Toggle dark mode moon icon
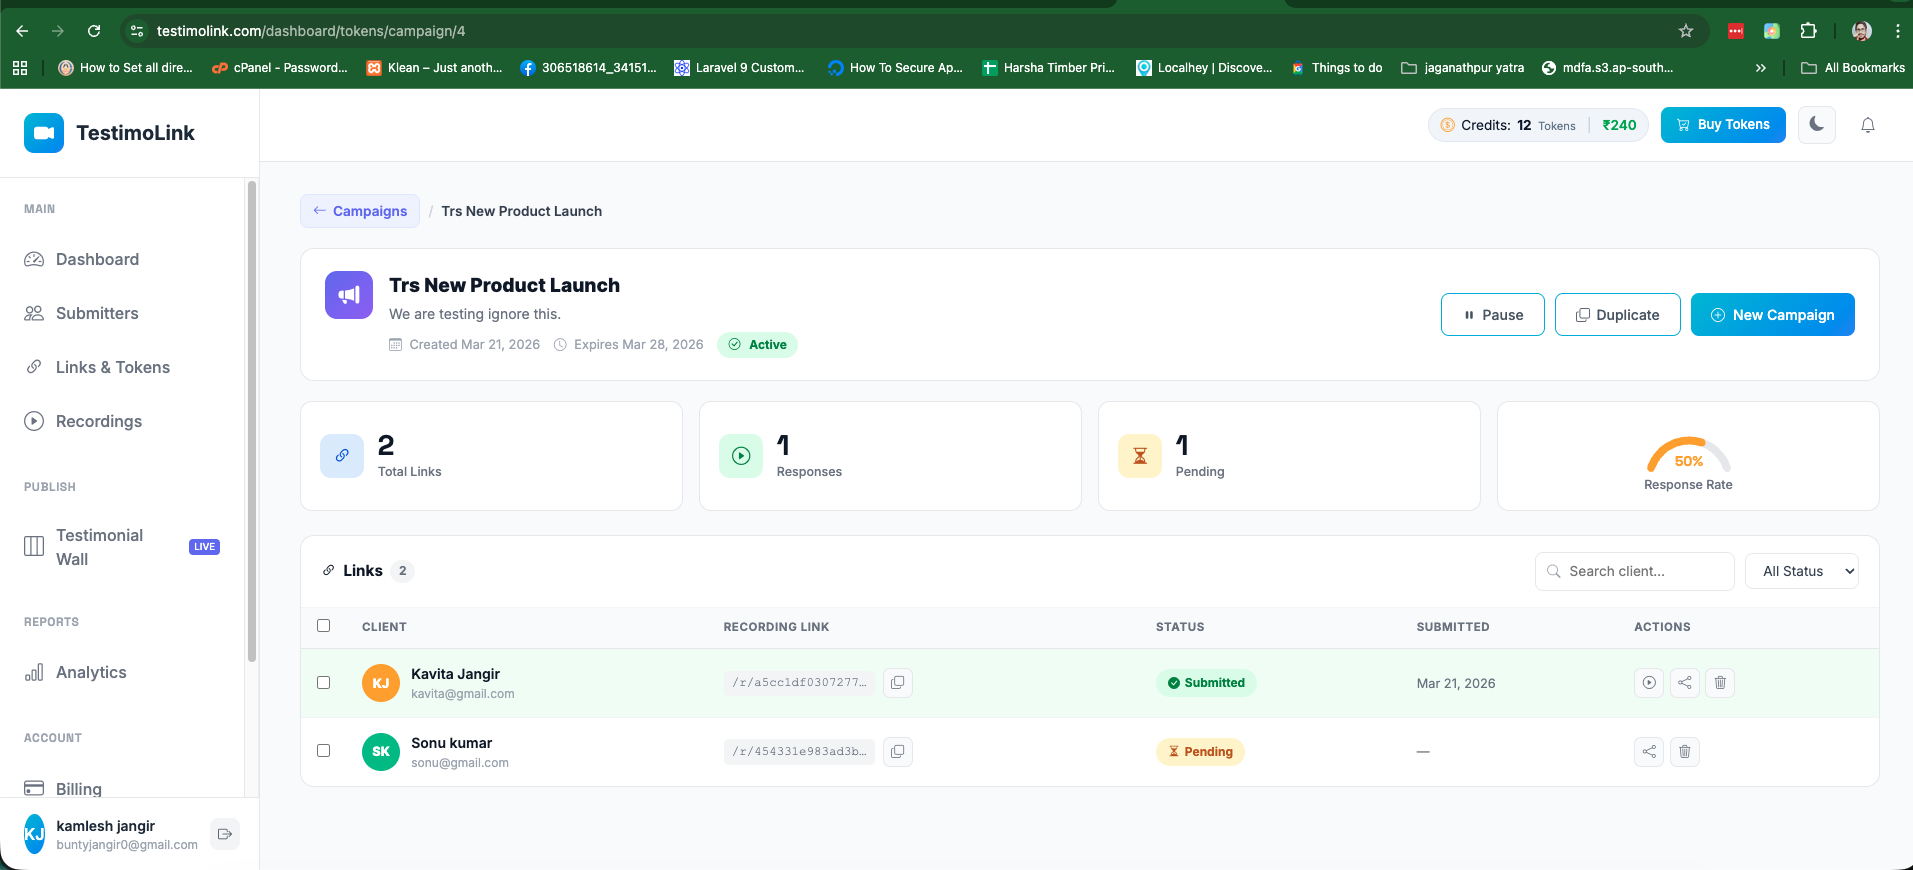Screen dimensions: 1913x870 (x=1816, y=125)
